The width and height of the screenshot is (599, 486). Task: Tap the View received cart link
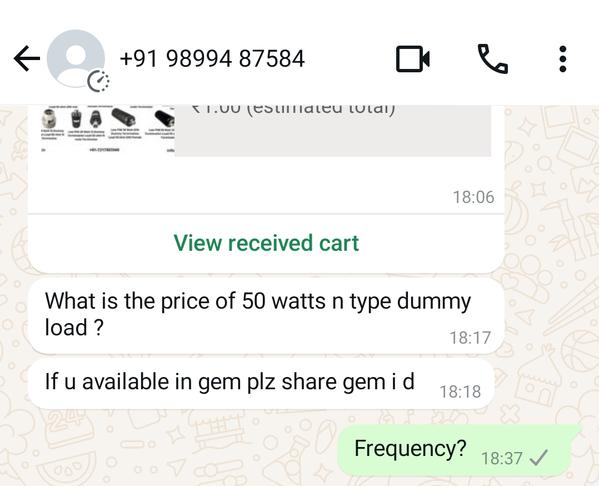coord(266,243)
